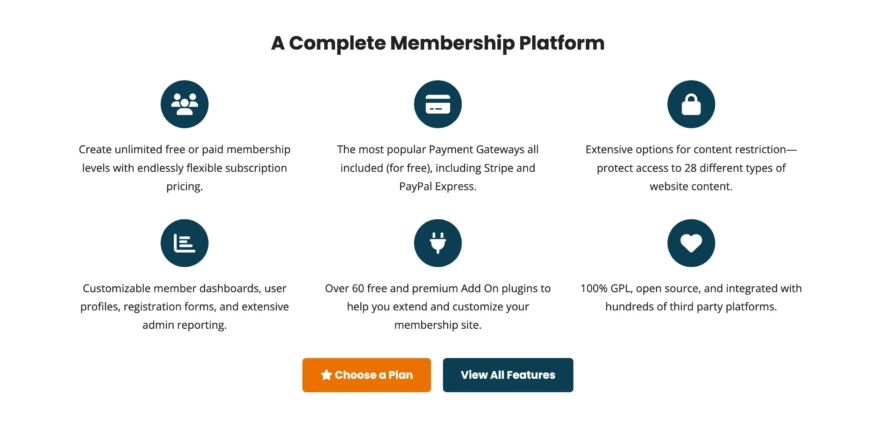
Task: Click the 'admin reporting' text
Action: [x=184, y=325]
